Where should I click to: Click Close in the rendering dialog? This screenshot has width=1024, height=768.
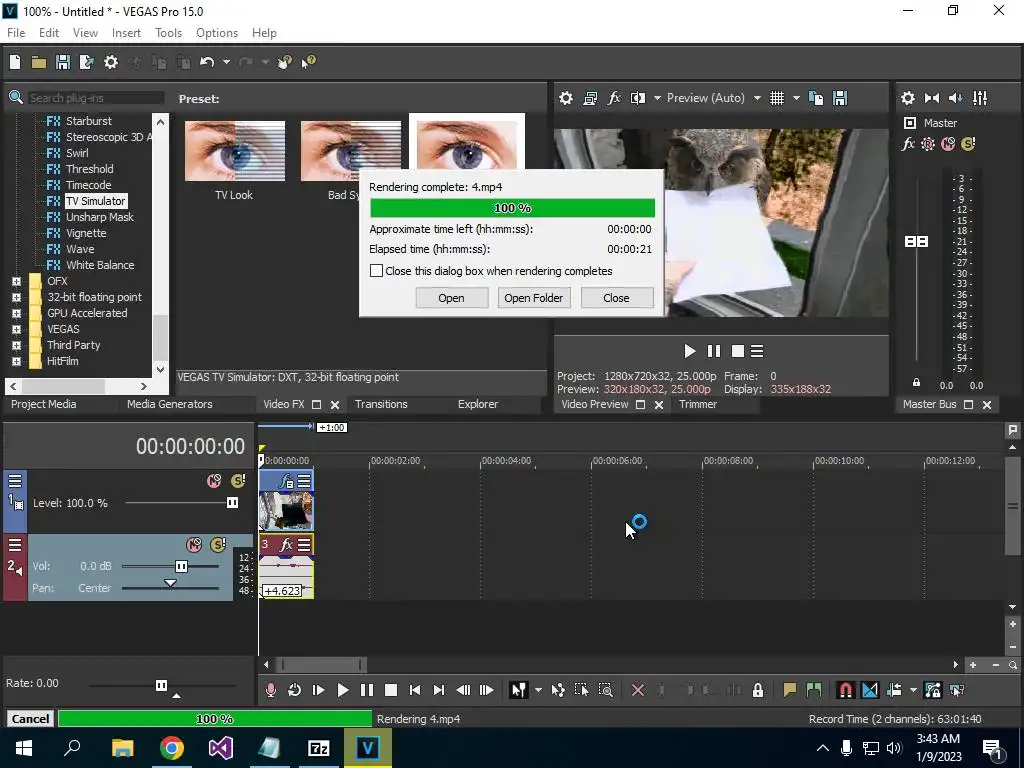click(x=616, y=298)
